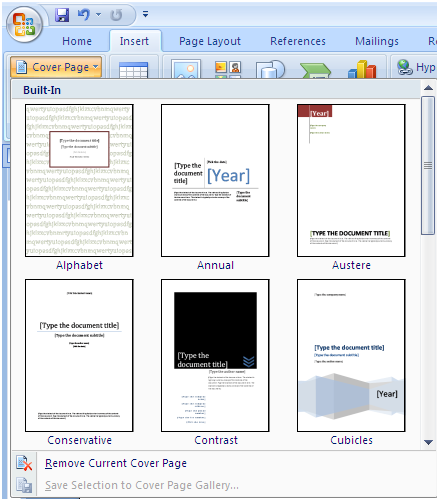Click the Shapes icon
Viewport: 439px width, 501px height.
[270, 69]
